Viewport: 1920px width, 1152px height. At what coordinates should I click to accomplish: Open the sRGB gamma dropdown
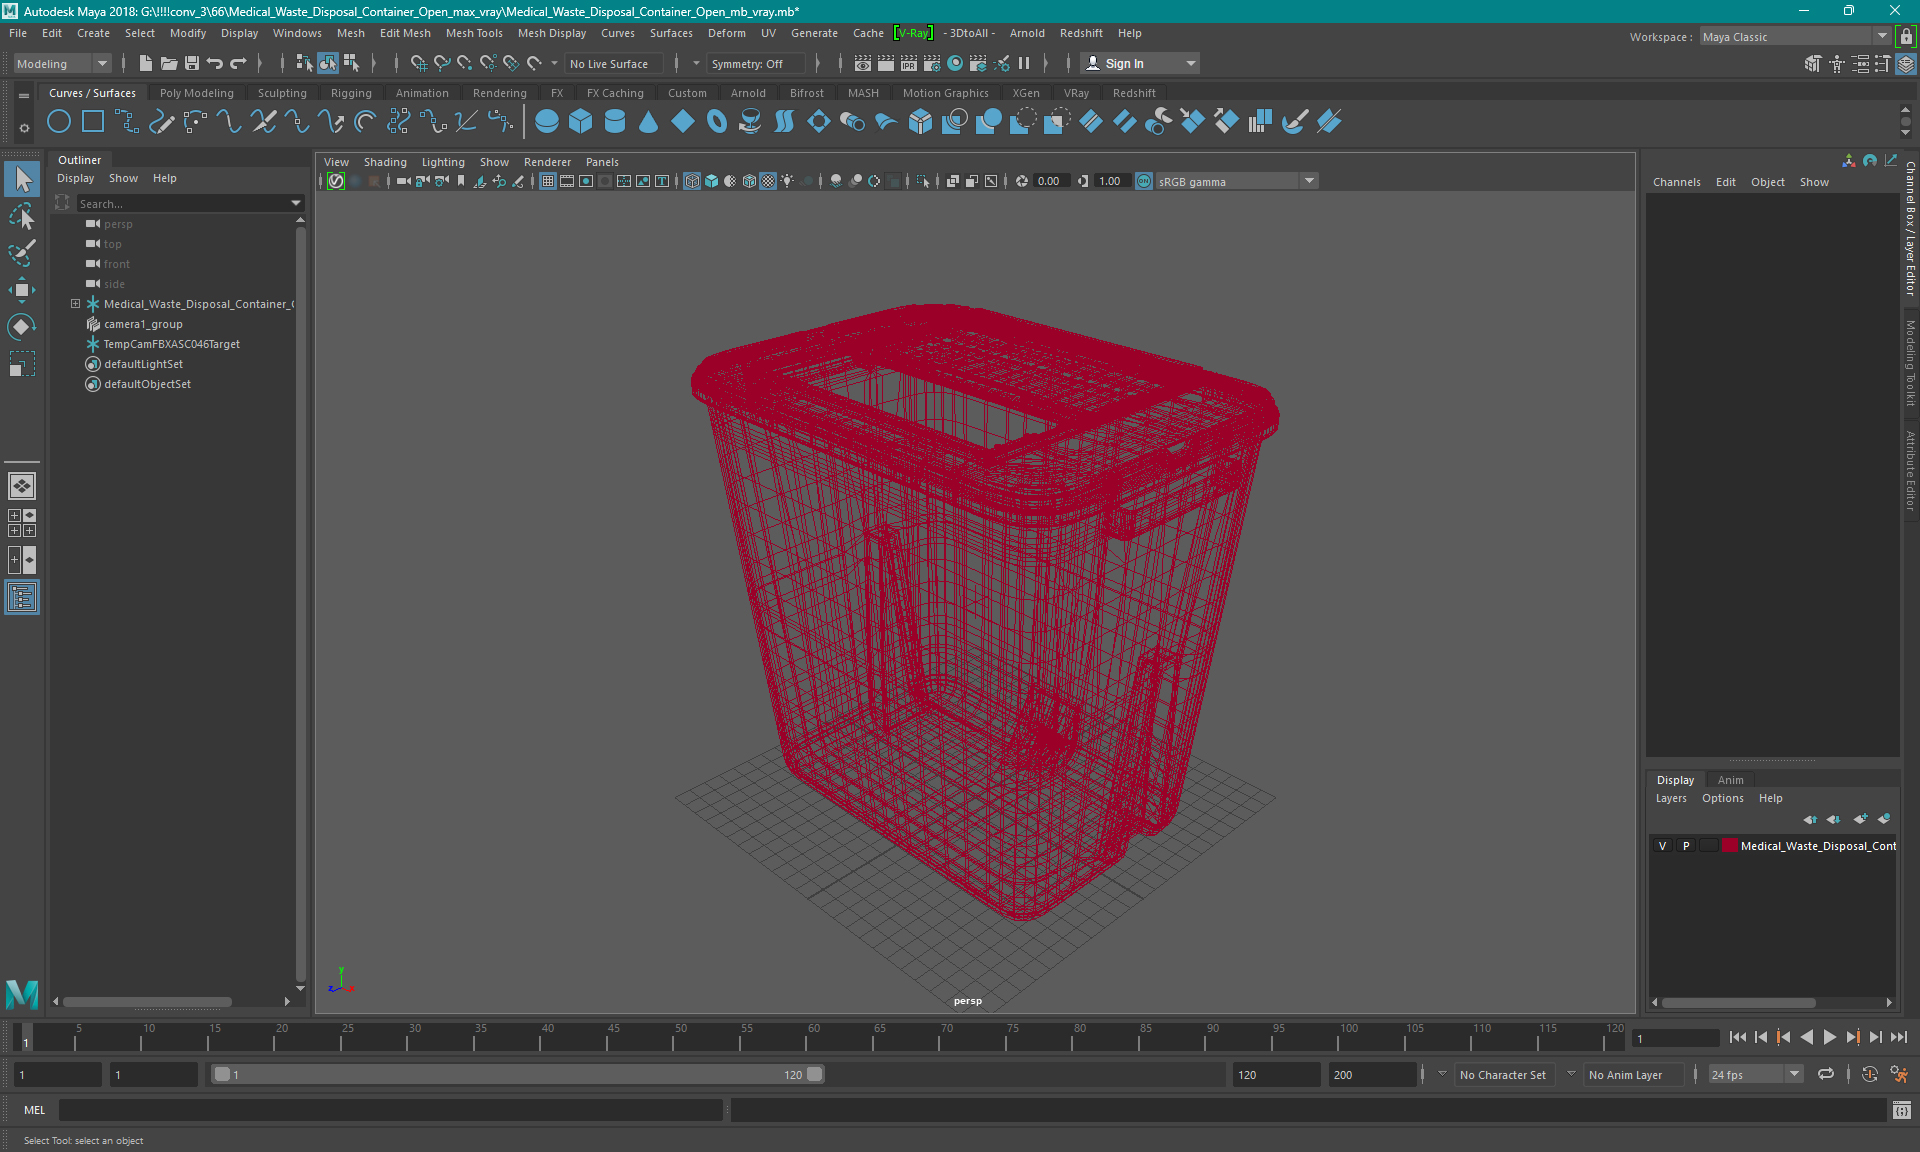coord(1236,181)
